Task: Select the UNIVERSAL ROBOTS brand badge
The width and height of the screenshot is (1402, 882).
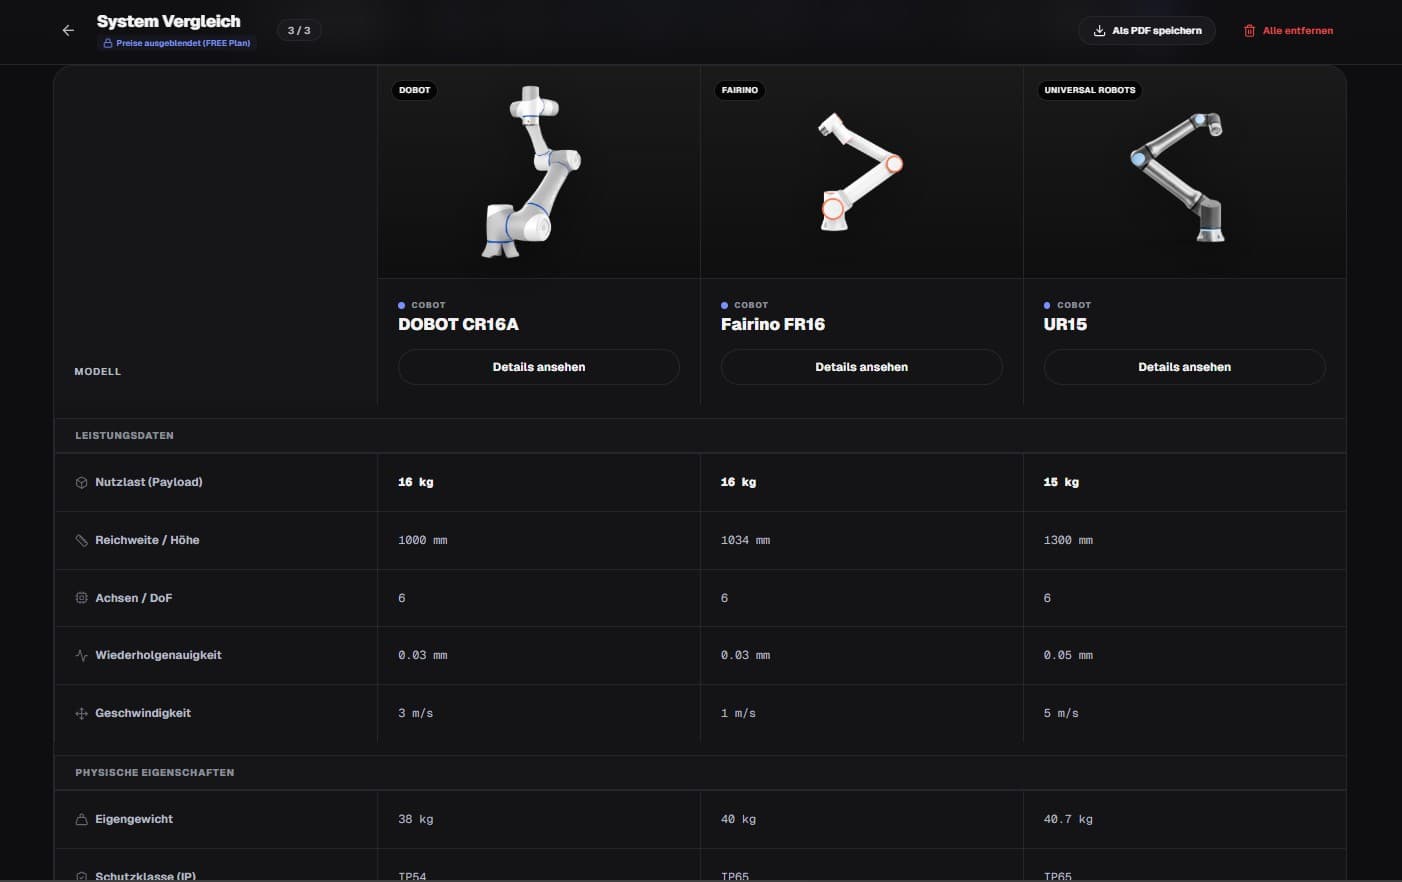Action: [x=1089, y=90]
